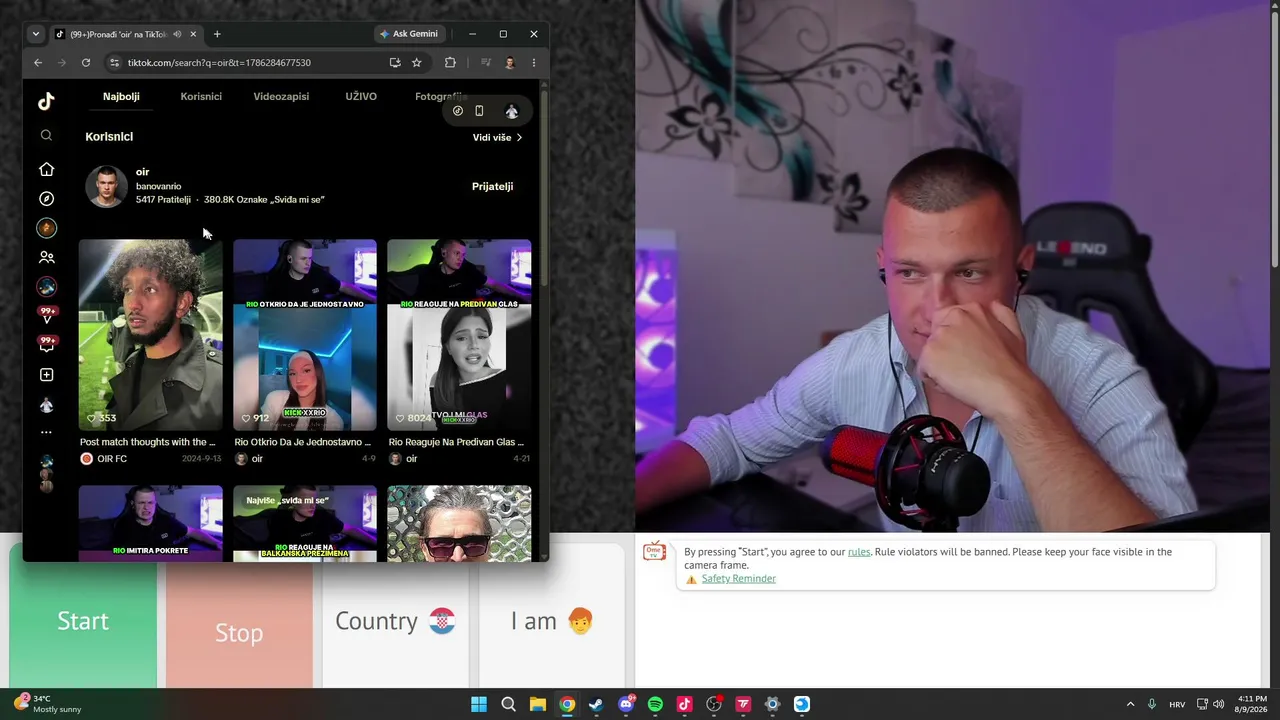Click the address bar URL
The width and height of the screenshot is (1280, 720).
(219, 62)
